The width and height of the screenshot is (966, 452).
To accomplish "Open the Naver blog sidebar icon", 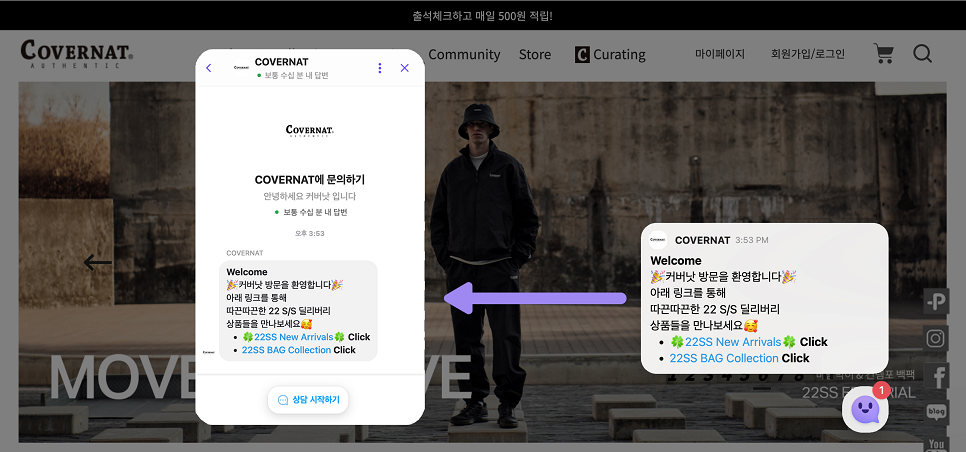I will click(x=936, y=412).
